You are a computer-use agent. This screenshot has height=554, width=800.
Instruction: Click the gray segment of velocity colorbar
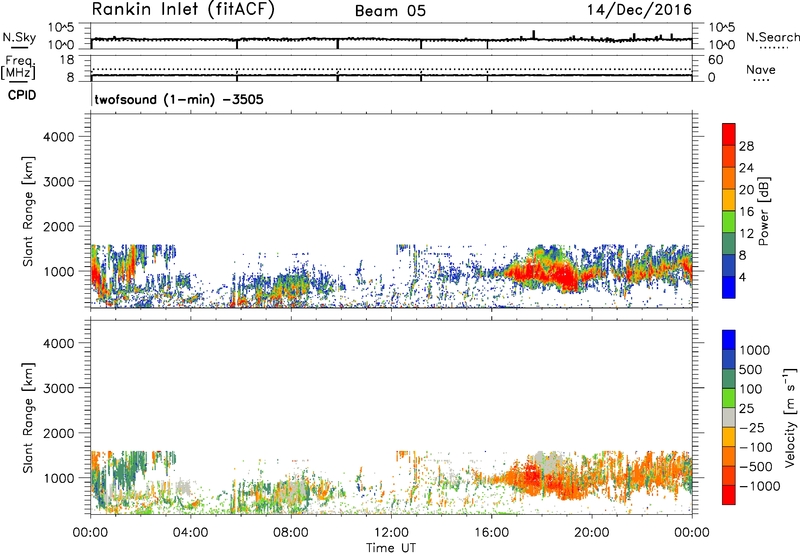[729, 417]
